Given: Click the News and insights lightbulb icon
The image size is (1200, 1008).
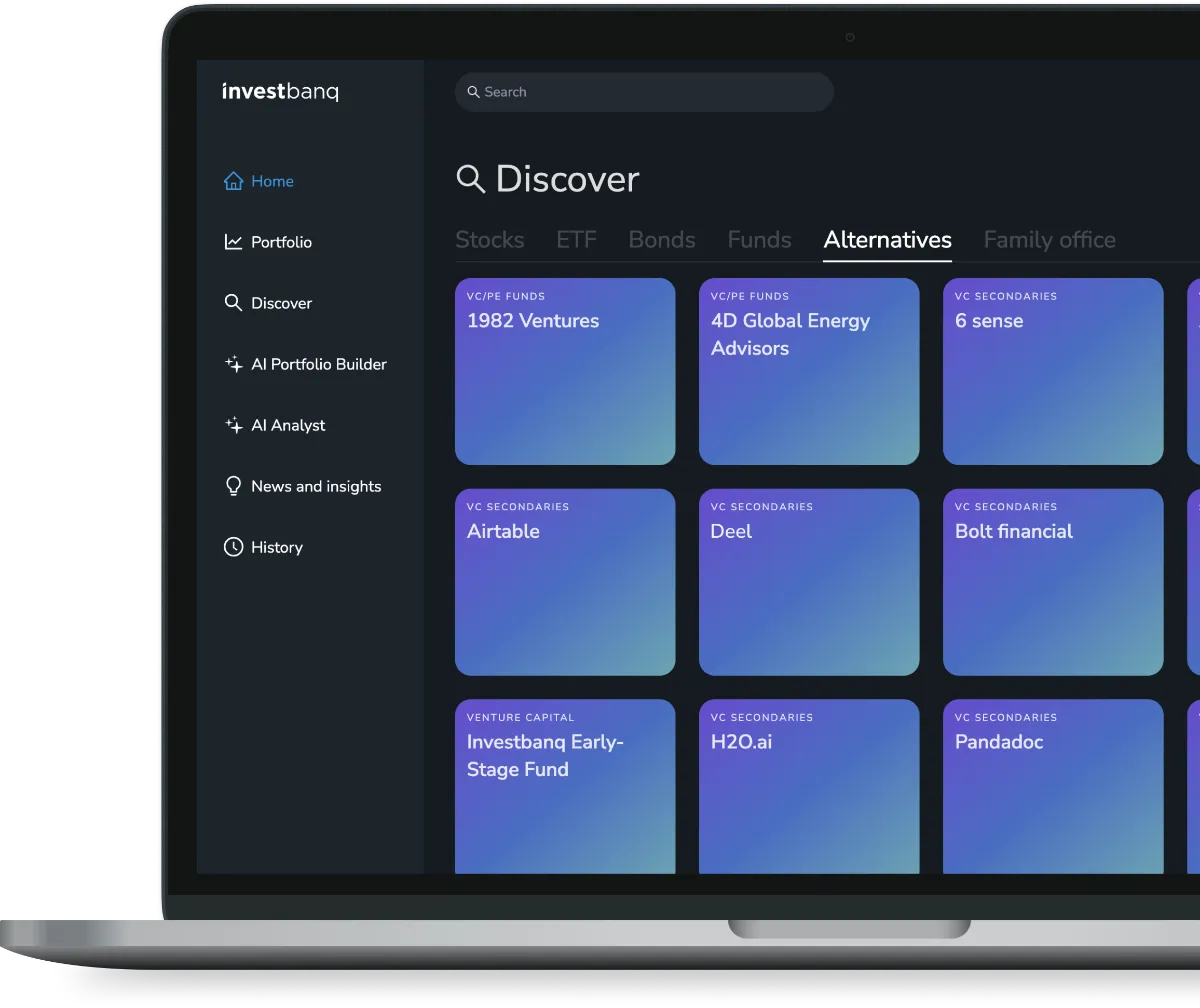Looking at the screenshot, I should pos(233,486).
